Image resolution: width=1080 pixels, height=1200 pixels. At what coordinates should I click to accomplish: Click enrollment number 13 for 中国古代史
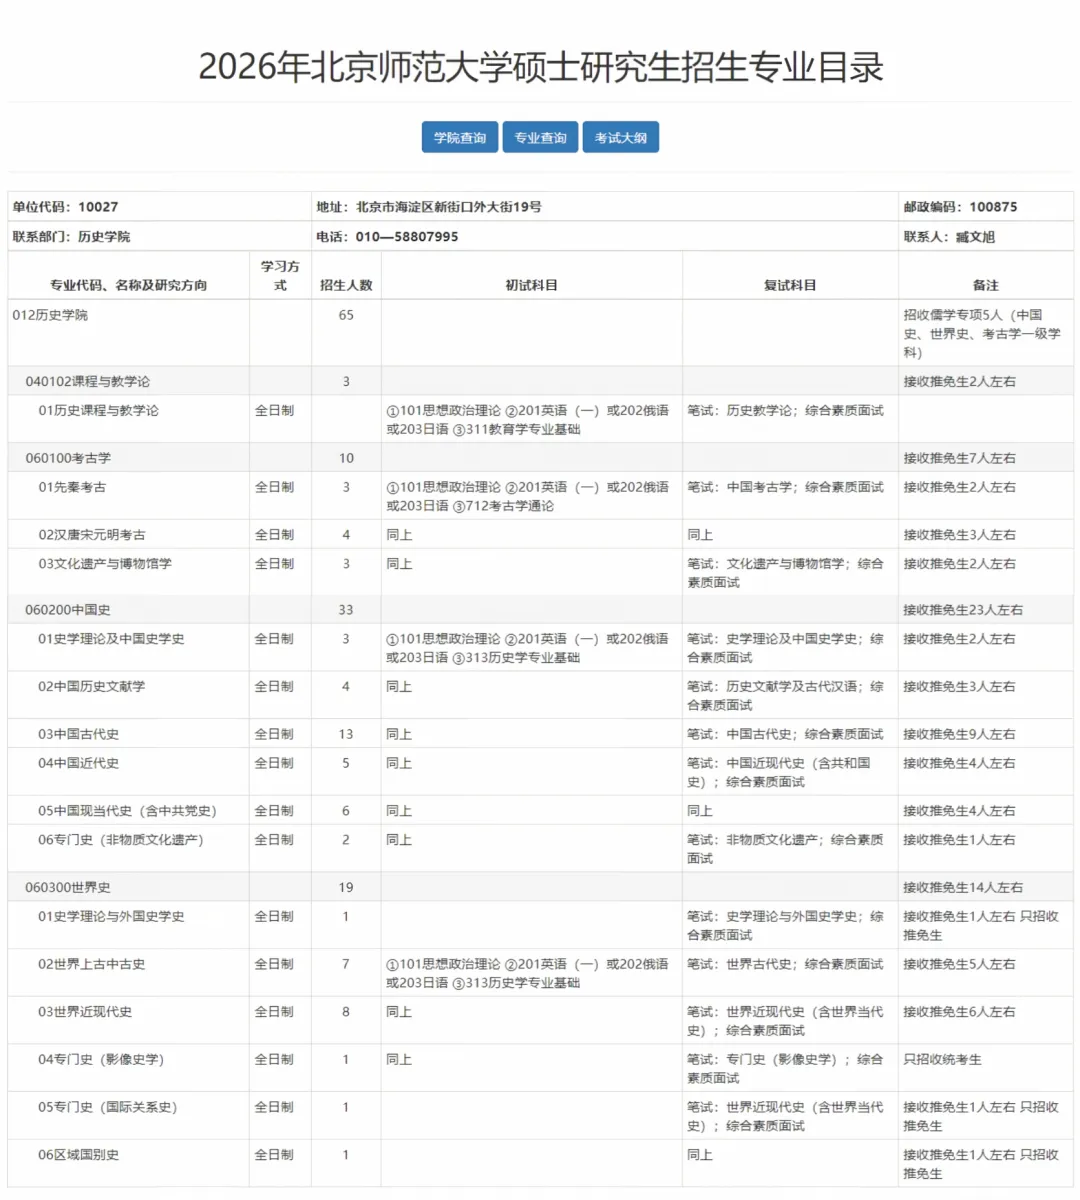pyautogui.click(x=346, y=734)
